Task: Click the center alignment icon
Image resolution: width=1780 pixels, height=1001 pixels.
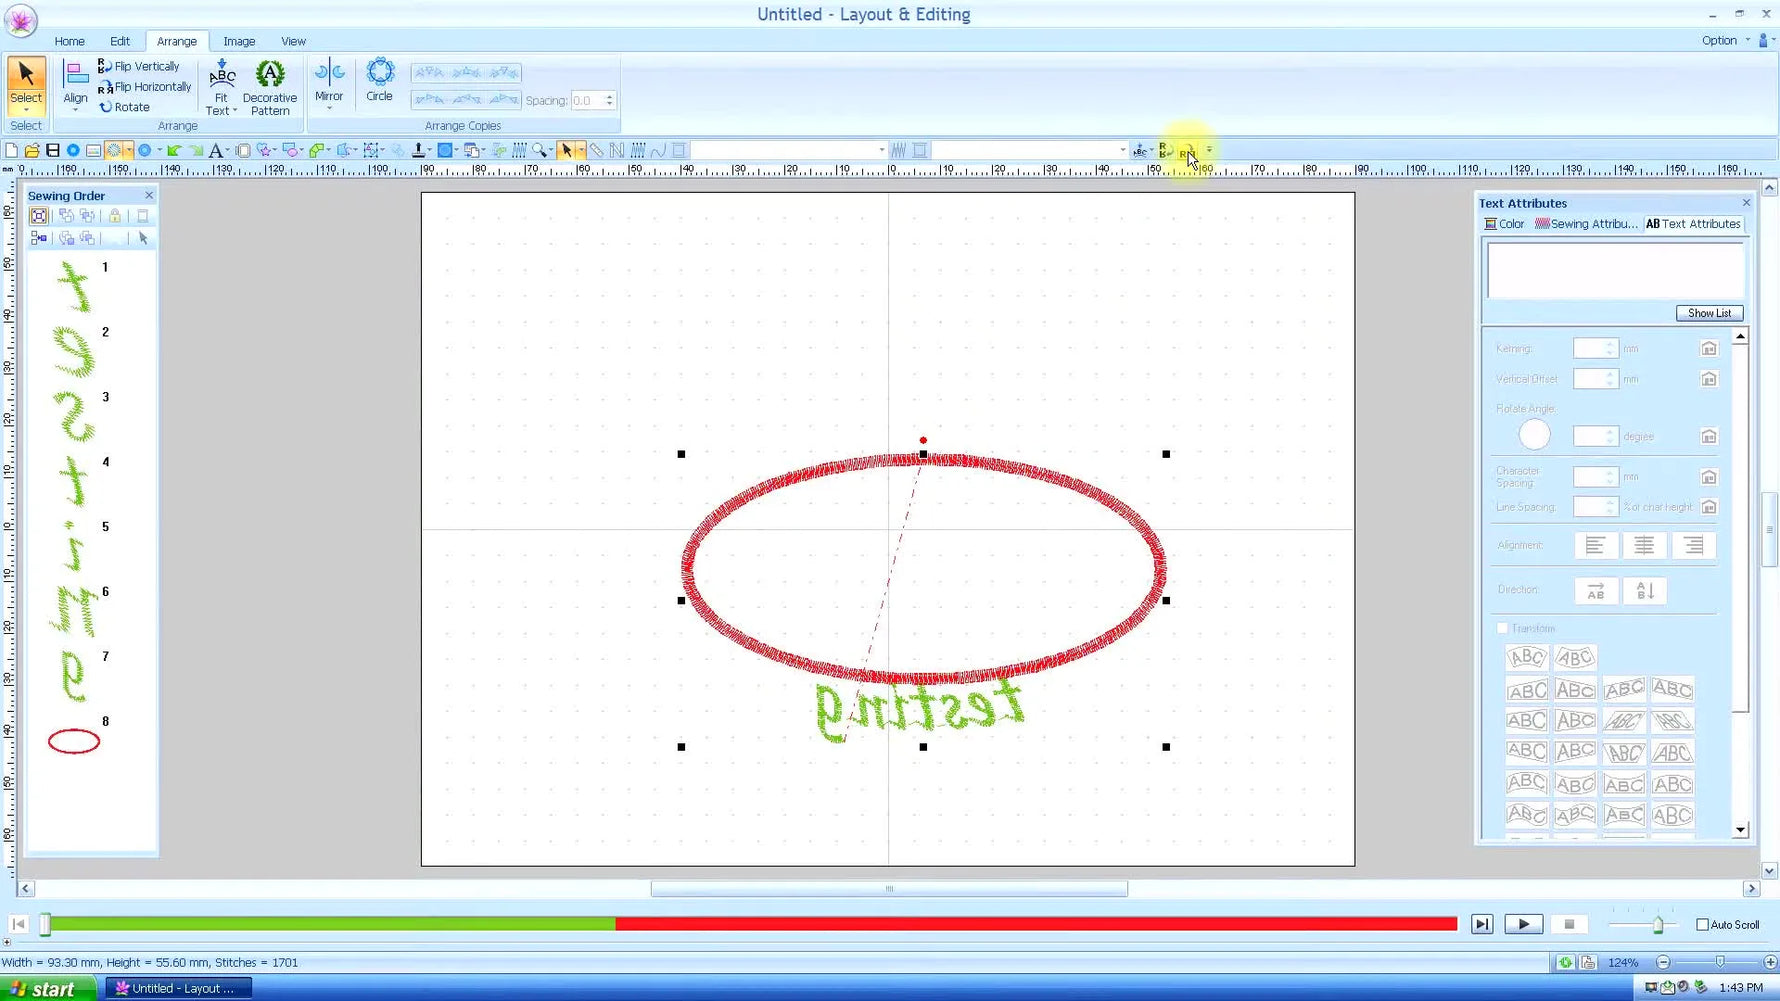Action: point(1644,545)
